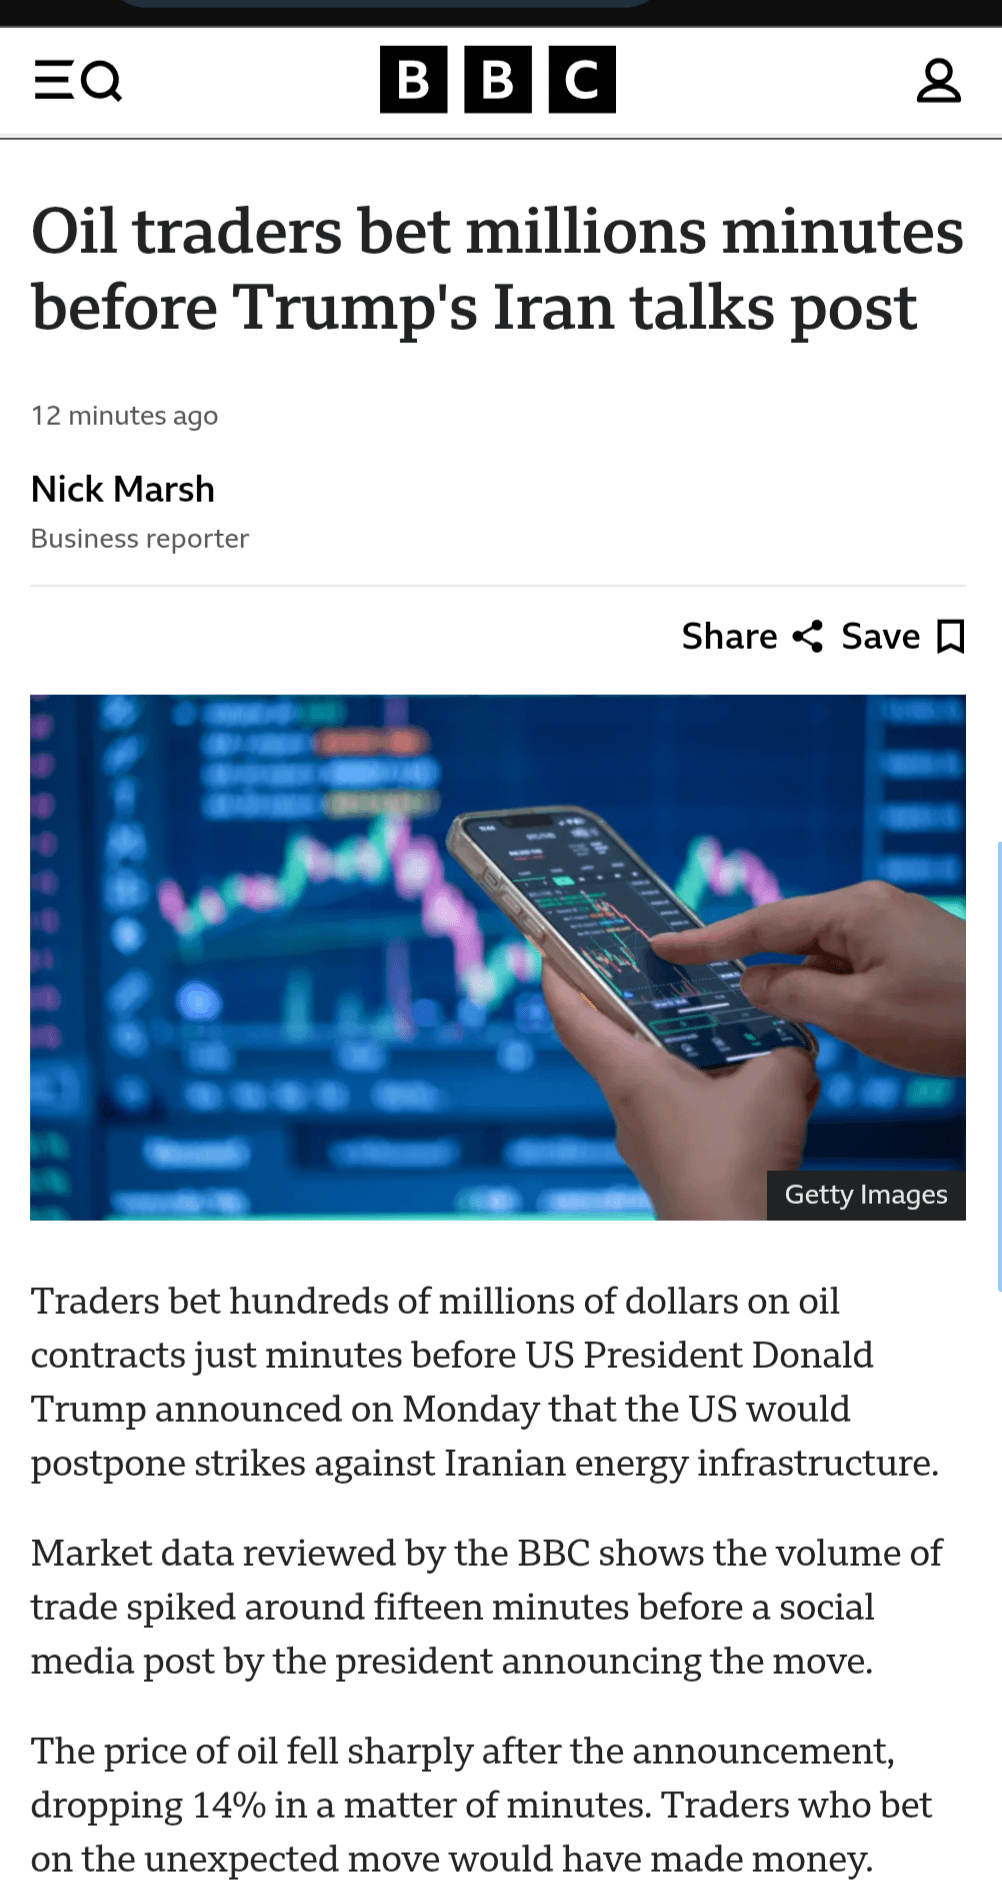Open the account profile icon
1002x1889 pixels.
(x=938, y=80)
